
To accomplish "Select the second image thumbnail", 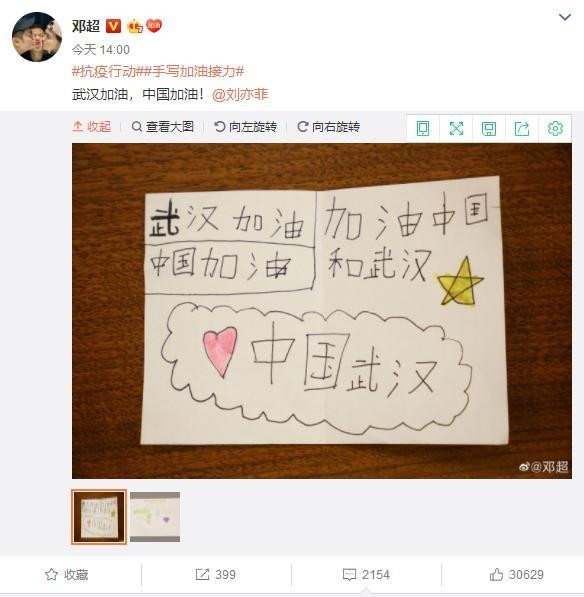I will tap(155, 517).
